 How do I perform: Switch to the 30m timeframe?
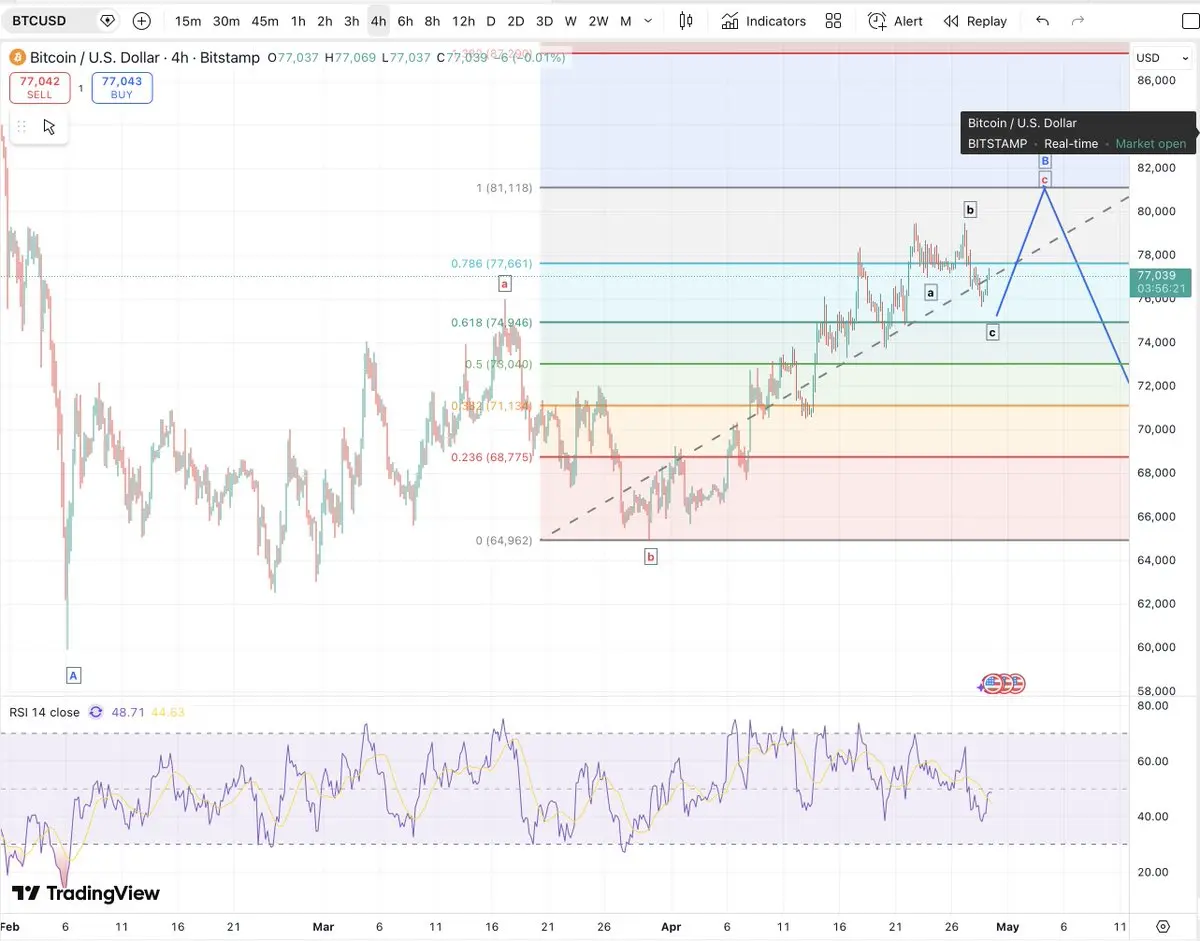(226, 21)
